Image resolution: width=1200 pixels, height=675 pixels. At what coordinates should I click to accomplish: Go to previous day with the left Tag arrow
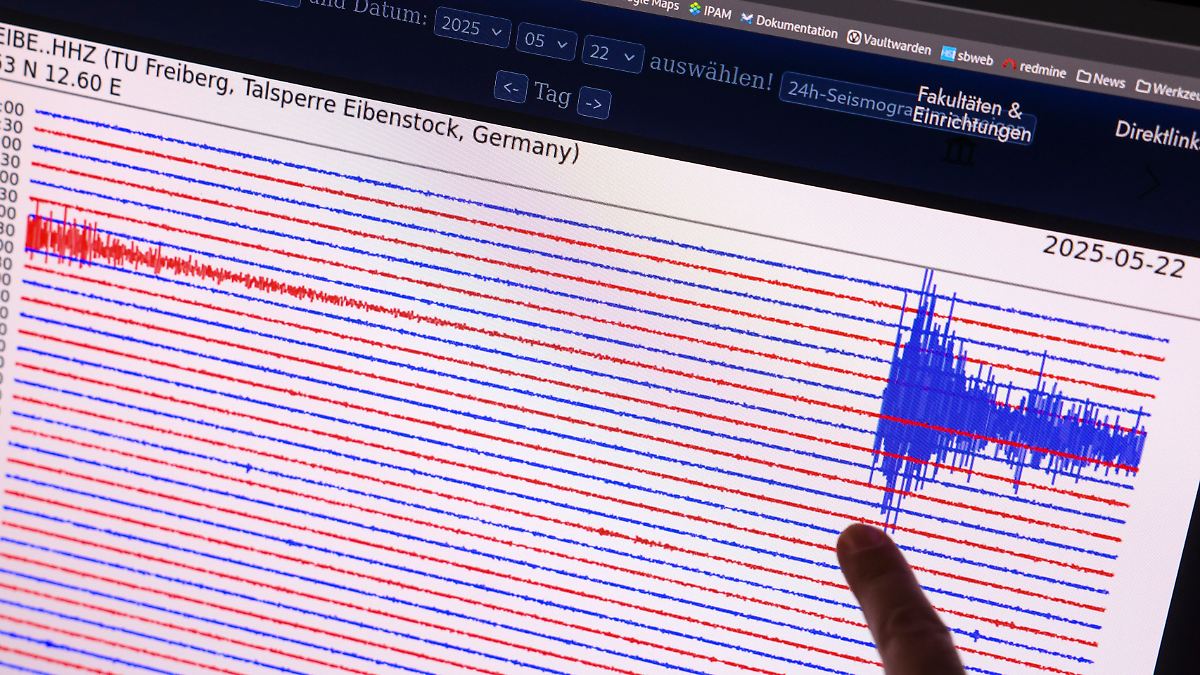pos(512,88)
